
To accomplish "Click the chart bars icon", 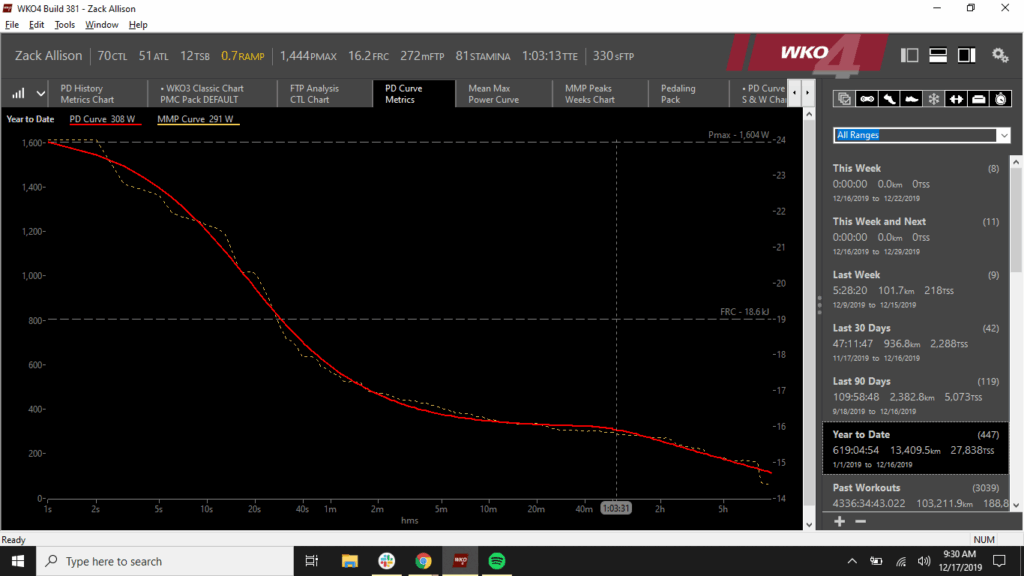I will (18, 93).
